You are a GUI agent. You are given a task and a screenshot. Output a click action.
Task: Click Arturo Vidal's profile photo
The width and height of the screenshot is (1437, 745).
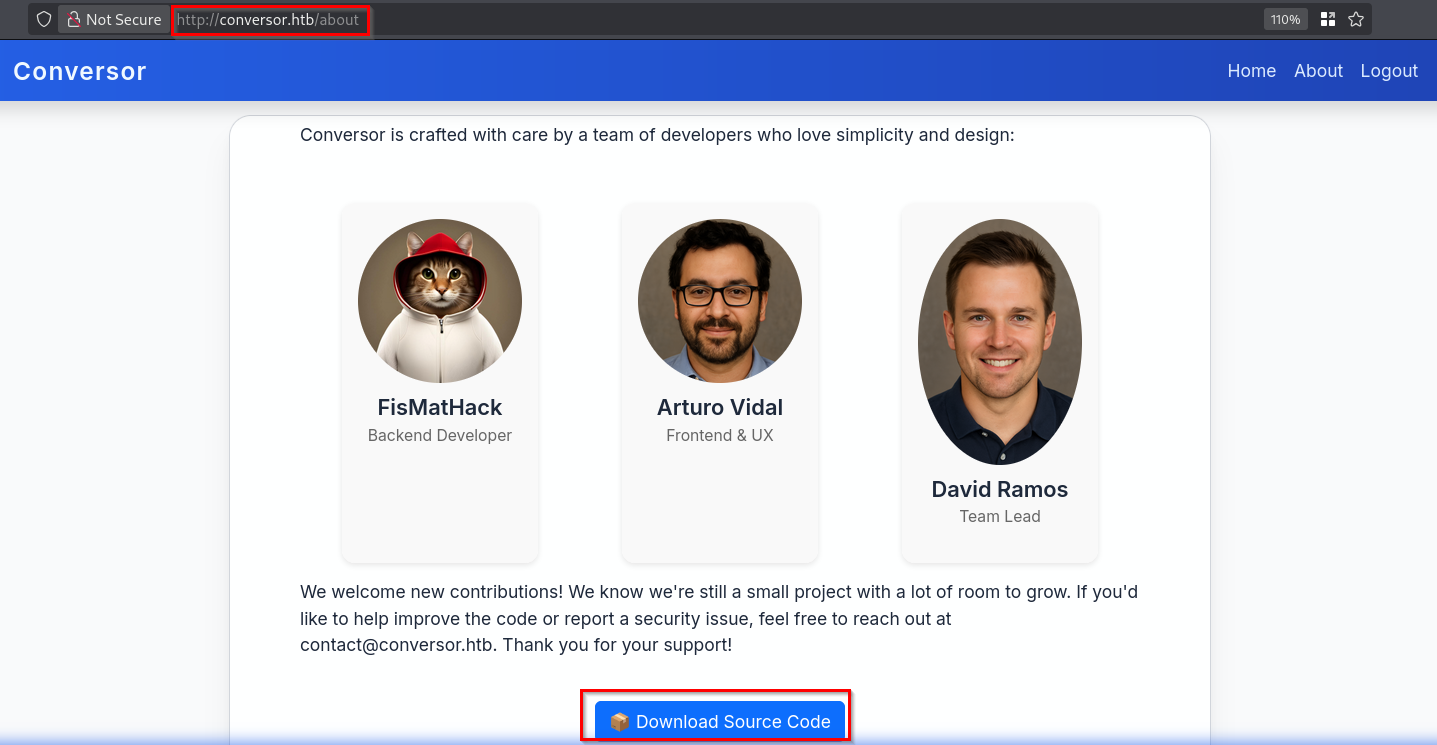[x=719, y=300]
